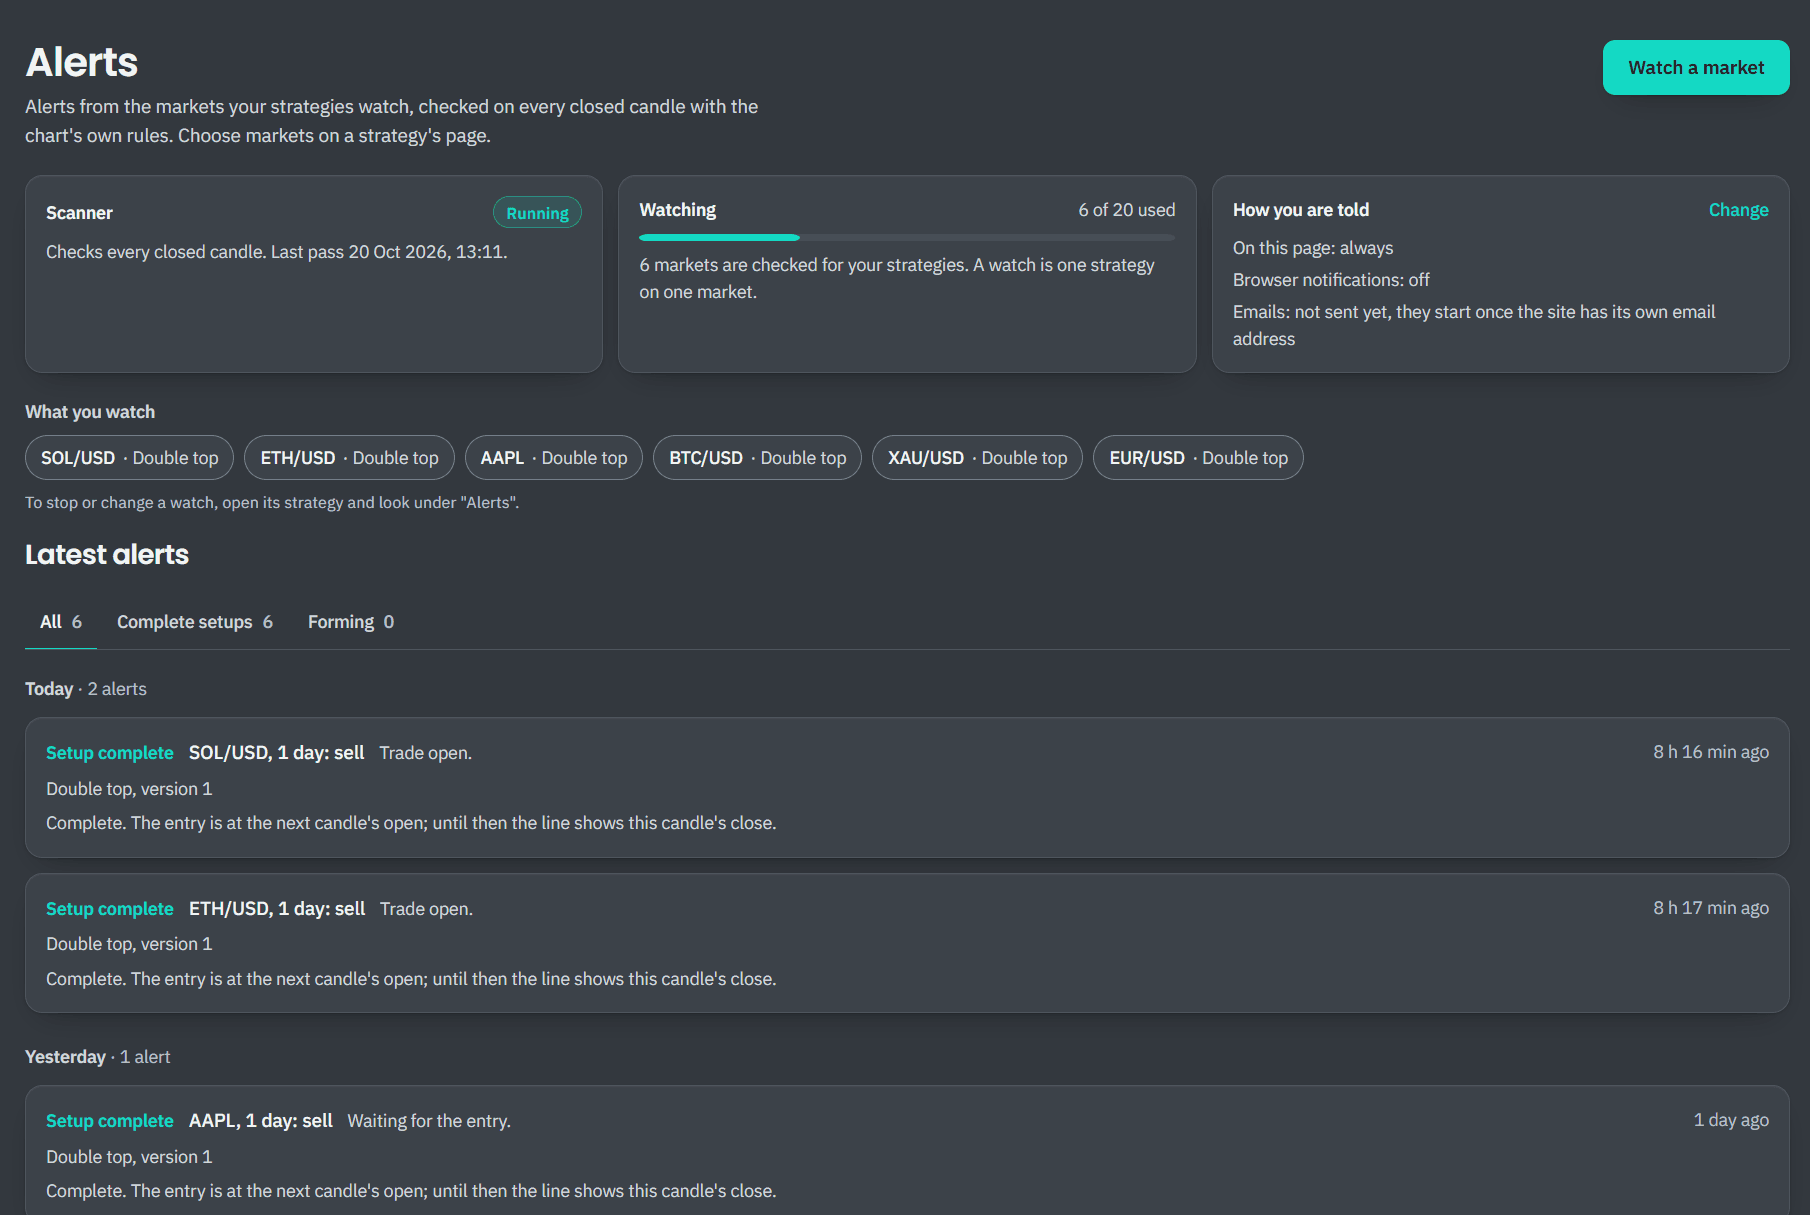Switch to the Forming tab
This screenshot has height=1215, width=1810.
click(351, 622)
